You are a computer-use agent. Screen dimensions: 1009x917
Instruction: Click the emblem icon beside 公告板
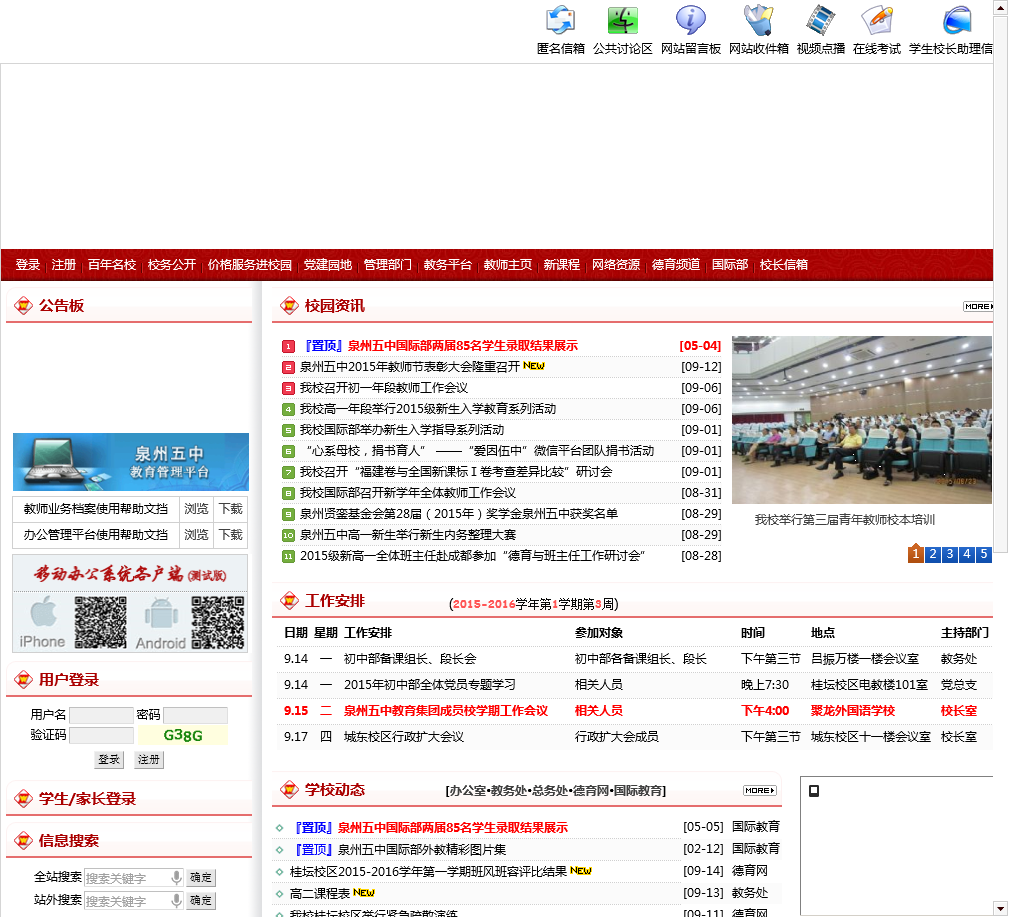[23, 306]
